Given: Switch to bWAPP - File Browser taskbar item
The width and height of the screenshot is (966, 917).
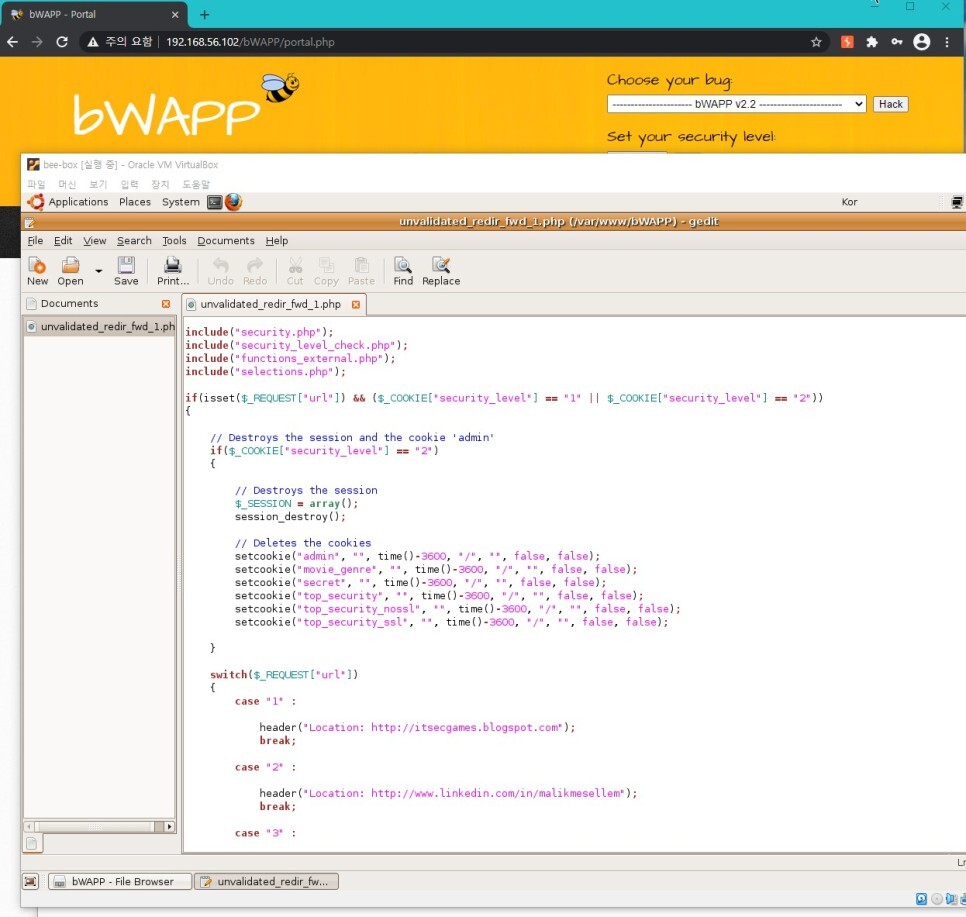Looking at the screenshot, I should [x=120, y=881].
